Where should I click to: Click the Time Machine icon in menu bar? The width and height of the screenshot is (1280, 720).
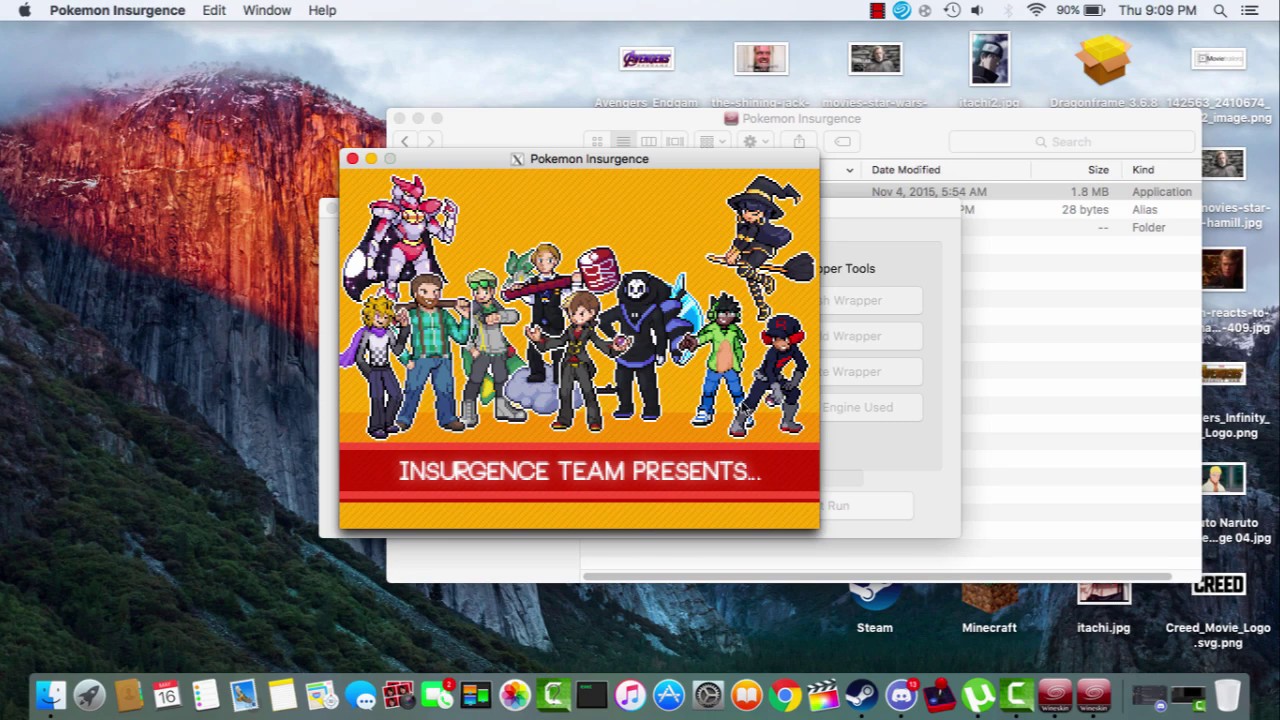[952, 10]
